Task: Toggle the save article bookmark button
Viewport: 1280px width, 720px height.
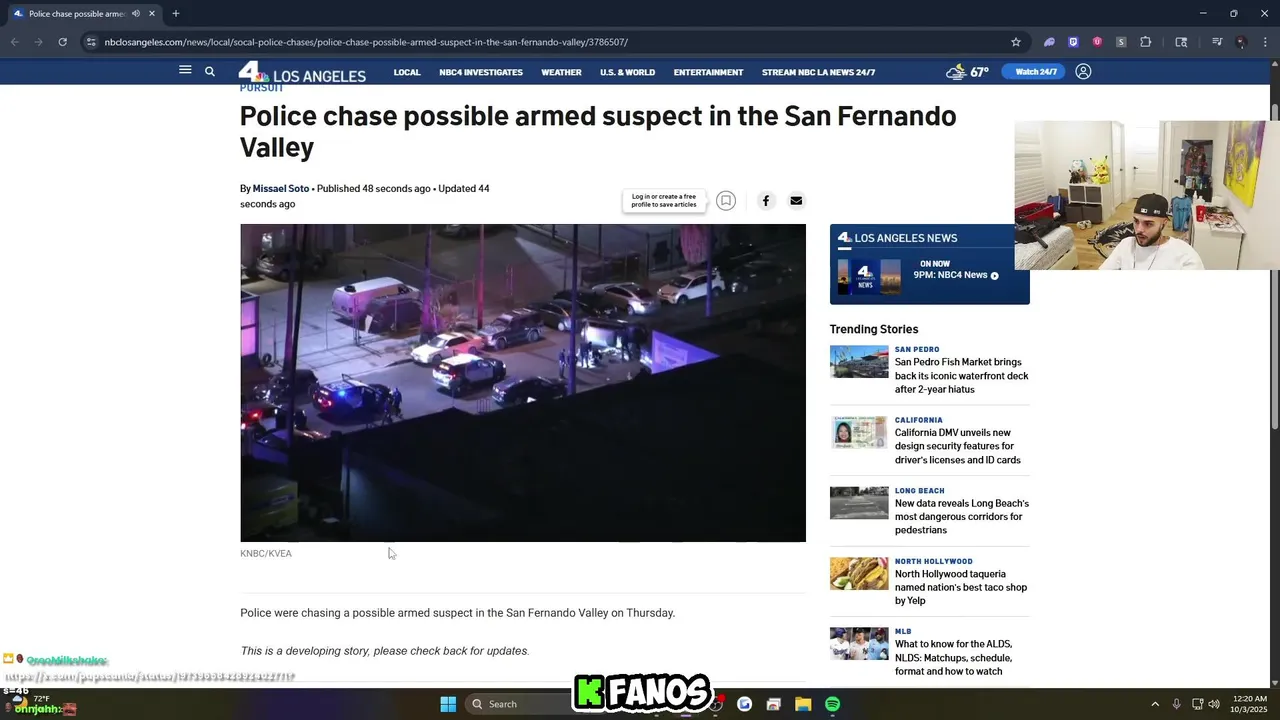Action: click(726, 201)
